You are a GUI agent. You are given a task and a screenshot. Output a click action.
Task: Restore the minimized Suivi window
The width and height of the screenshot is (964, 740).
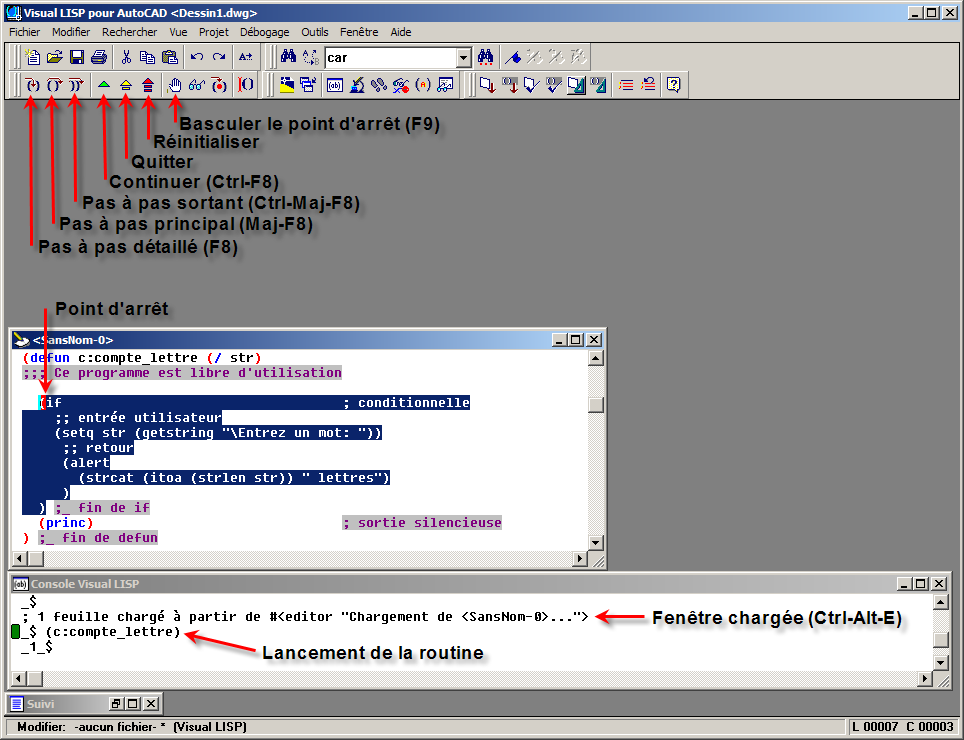tap(115, 704)
